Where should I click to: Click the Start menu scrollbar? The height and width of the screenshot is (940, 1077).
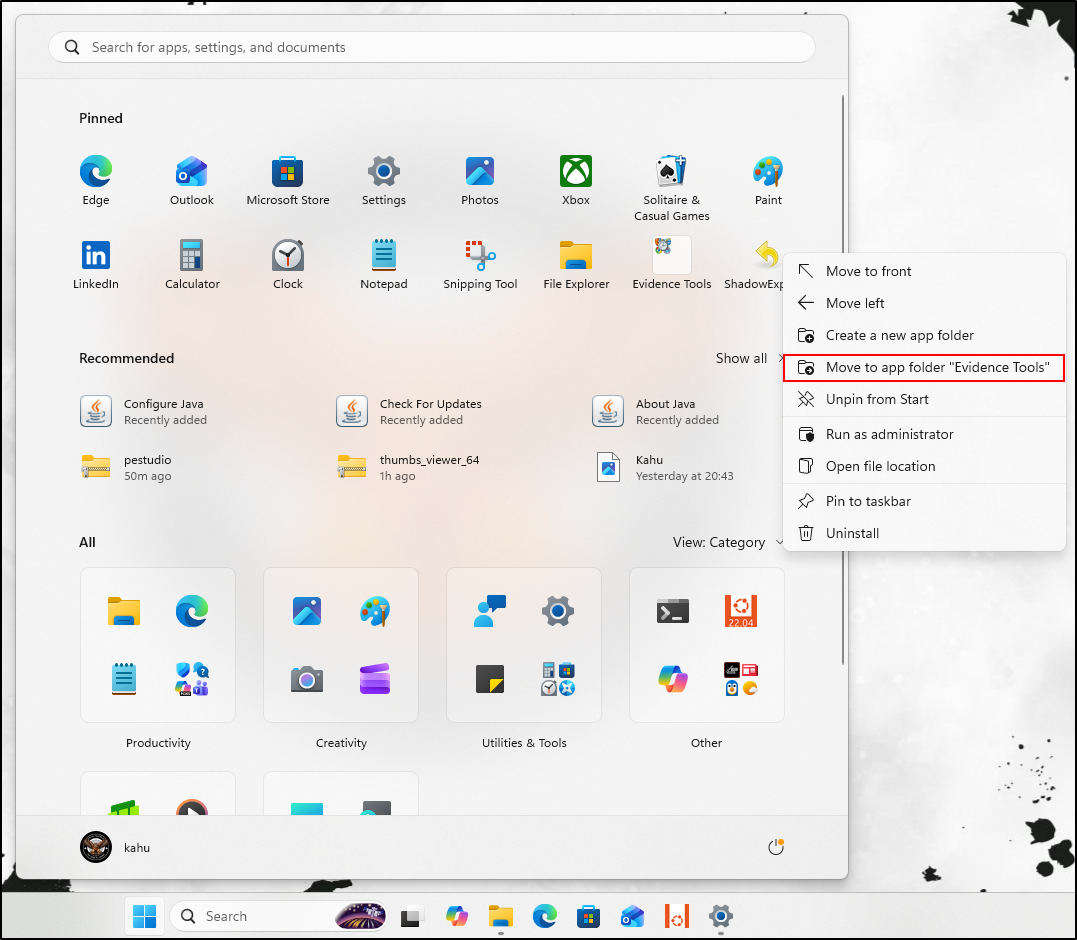(x=843, y=380)
